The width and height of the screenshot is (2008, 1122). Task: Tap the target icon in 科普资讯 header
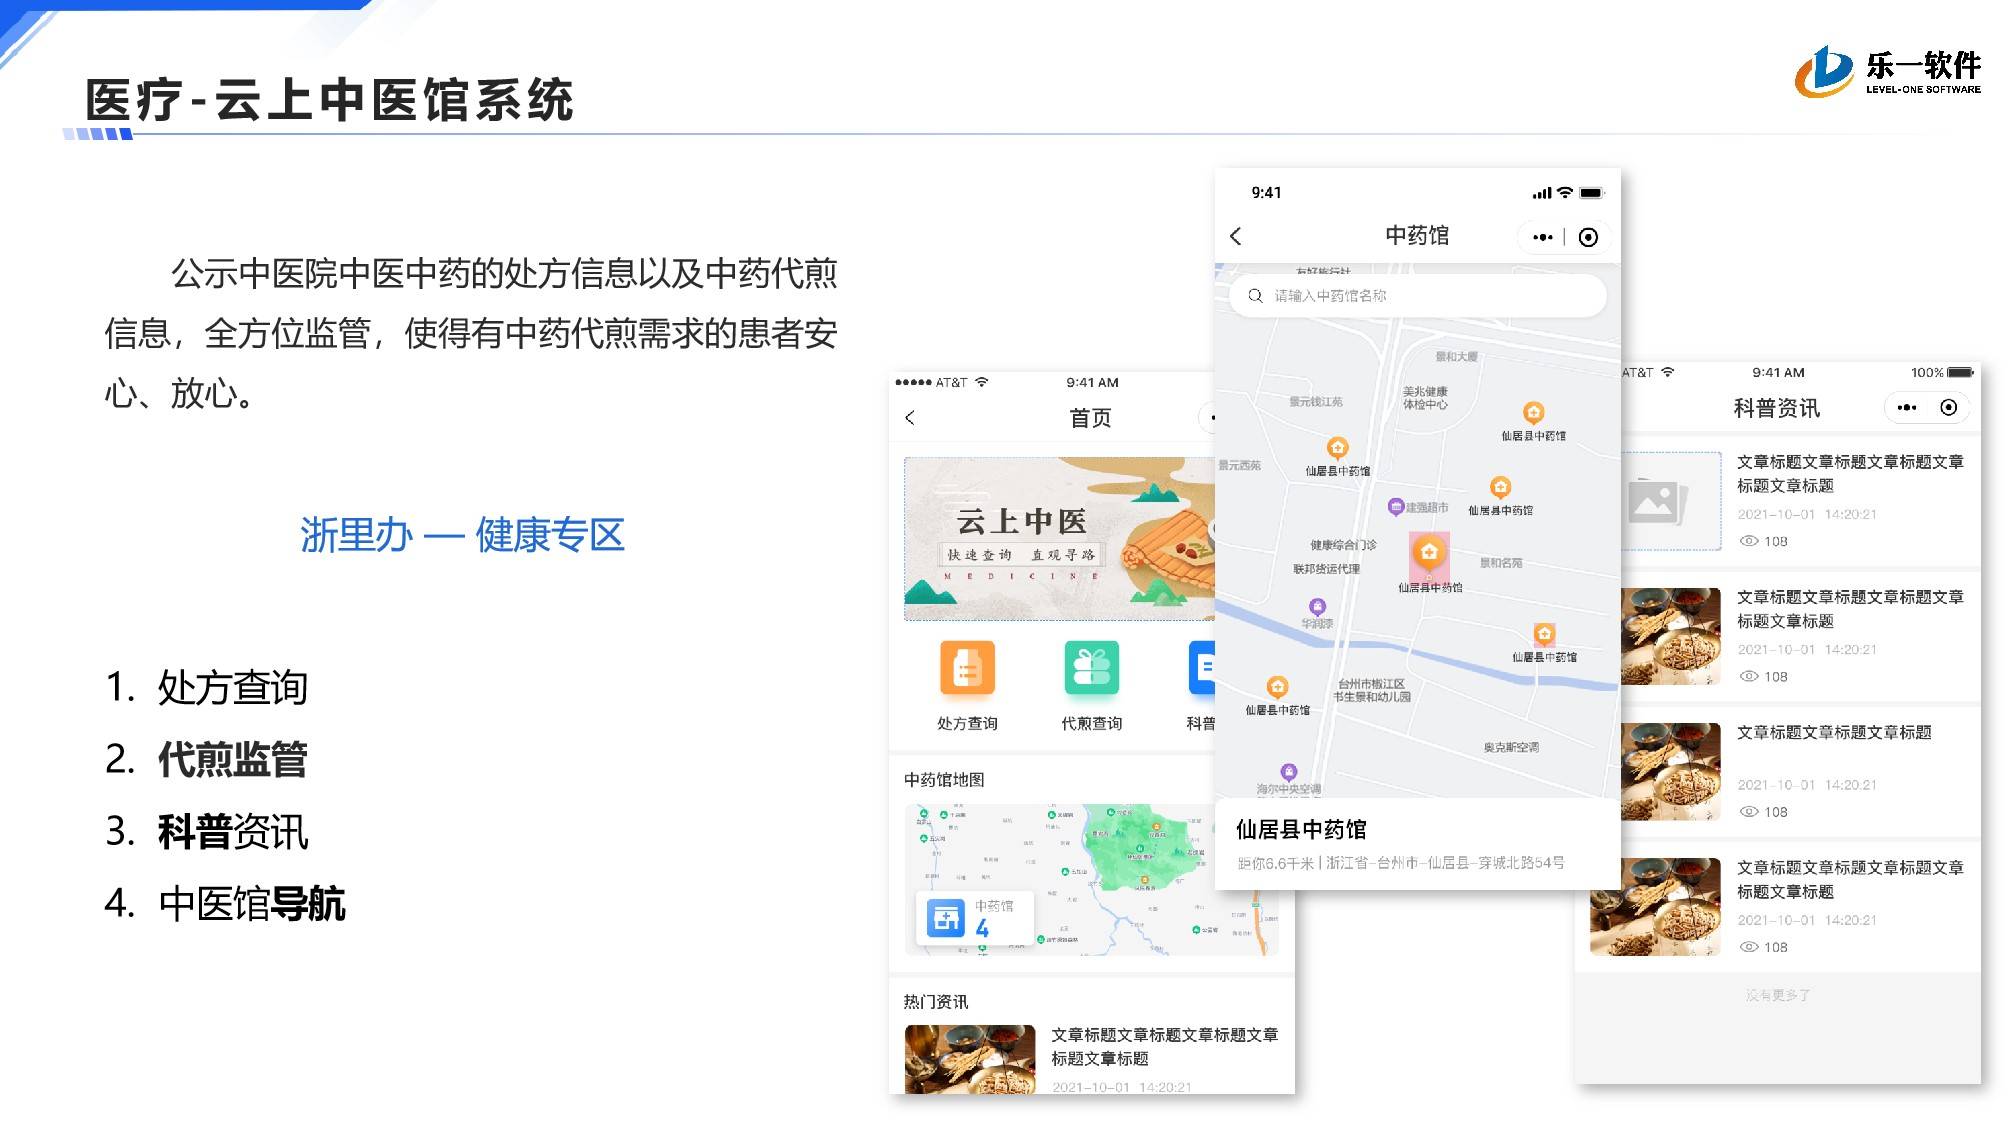[1948, 408]
